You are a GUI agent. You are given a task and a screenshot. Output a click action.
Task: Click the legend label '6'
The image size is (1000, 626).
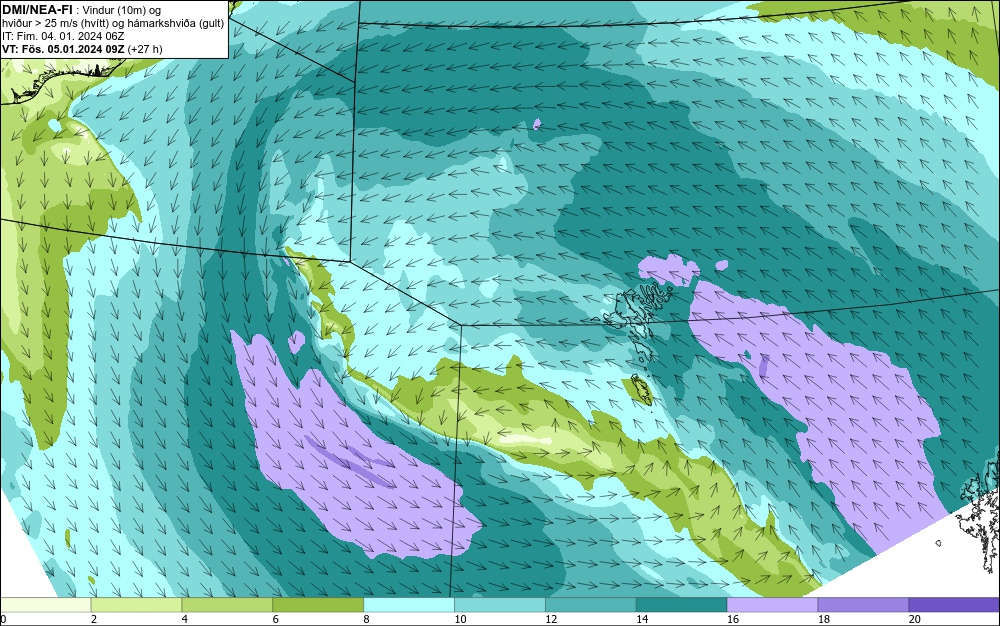(x=276, y=619)
